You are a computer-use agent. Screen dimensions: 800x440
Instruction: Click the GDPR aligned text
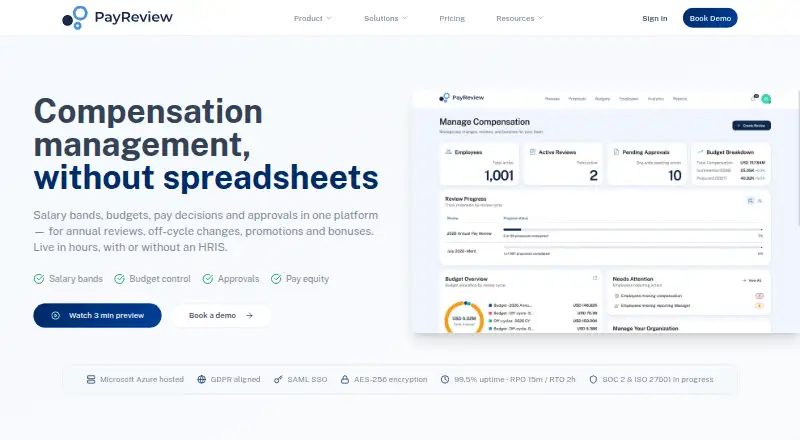pyautogui.click(x=235, y=379)
